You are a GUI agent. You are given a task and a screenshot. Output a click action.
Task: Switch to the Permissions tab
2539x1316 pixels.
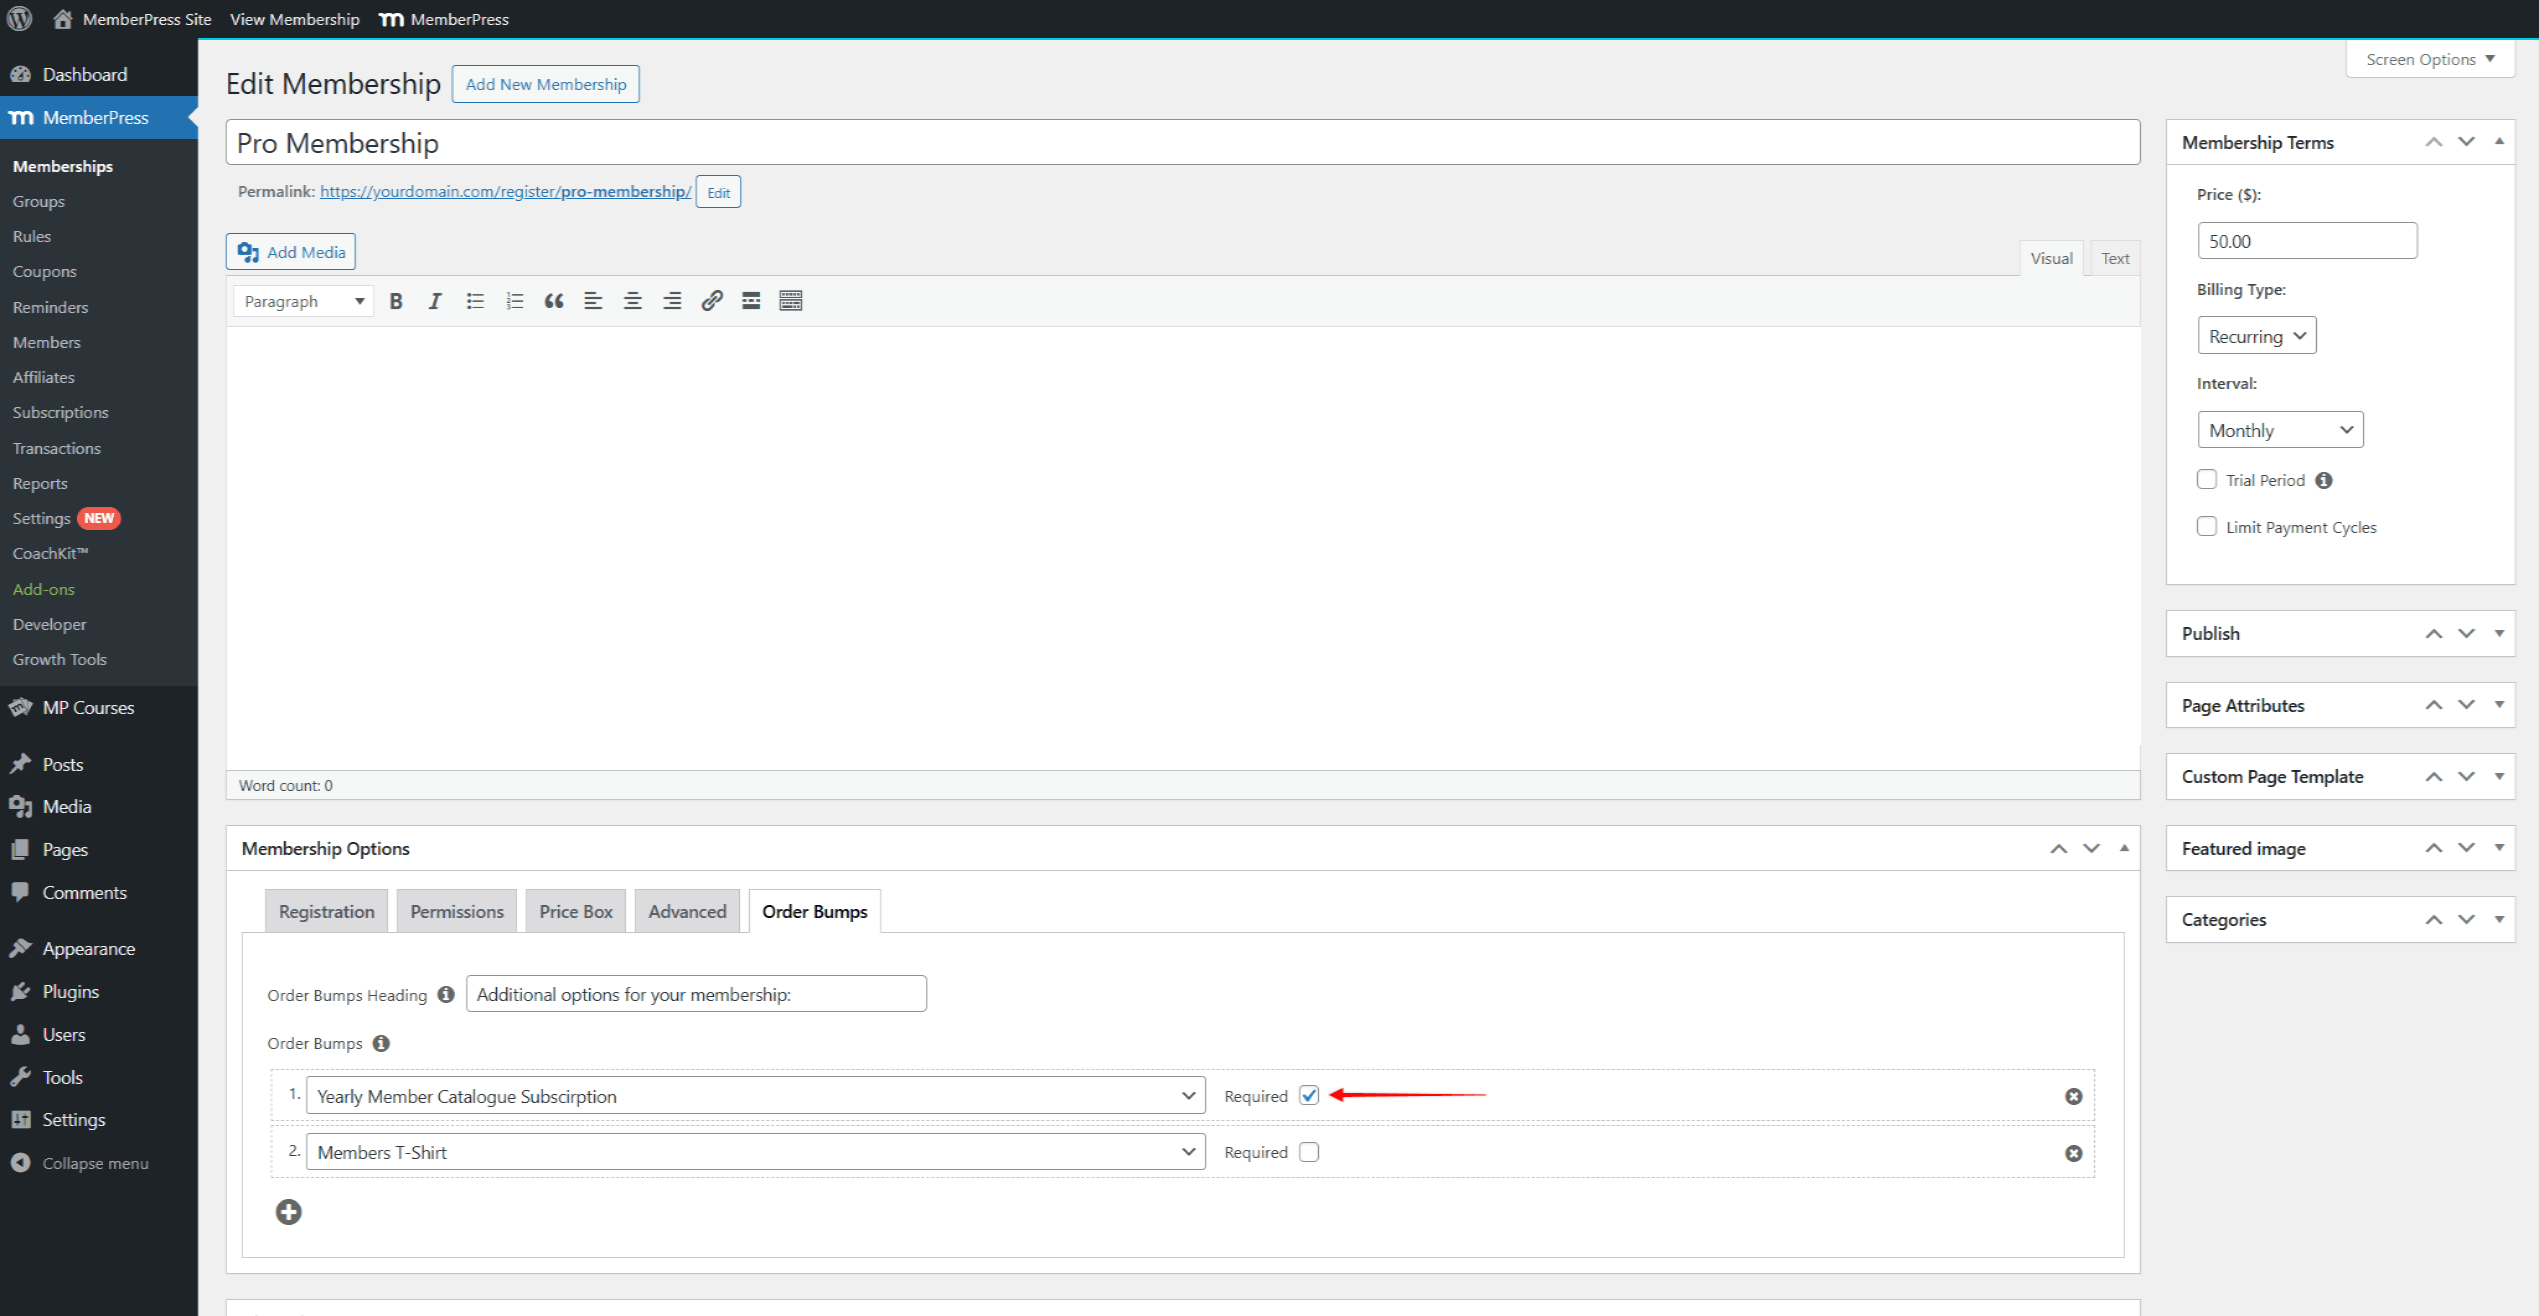click(x=456, y=910)
